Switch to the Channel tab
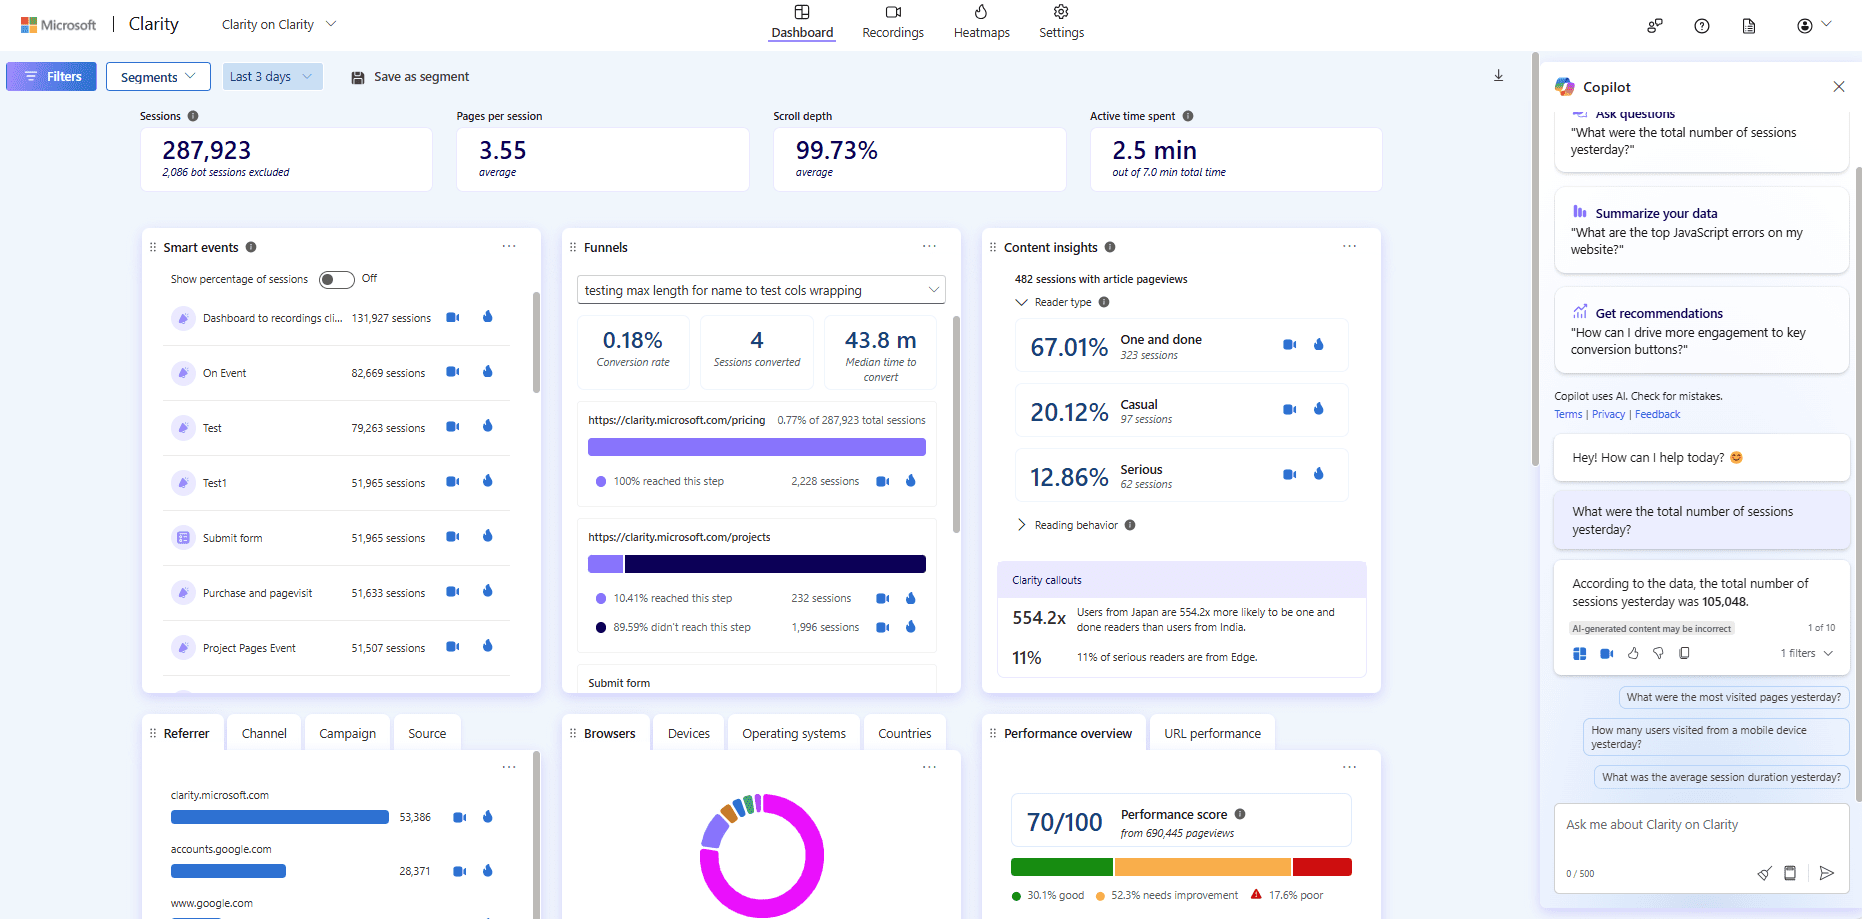This screenshot has width=1862, height=919. click(264, 733)
